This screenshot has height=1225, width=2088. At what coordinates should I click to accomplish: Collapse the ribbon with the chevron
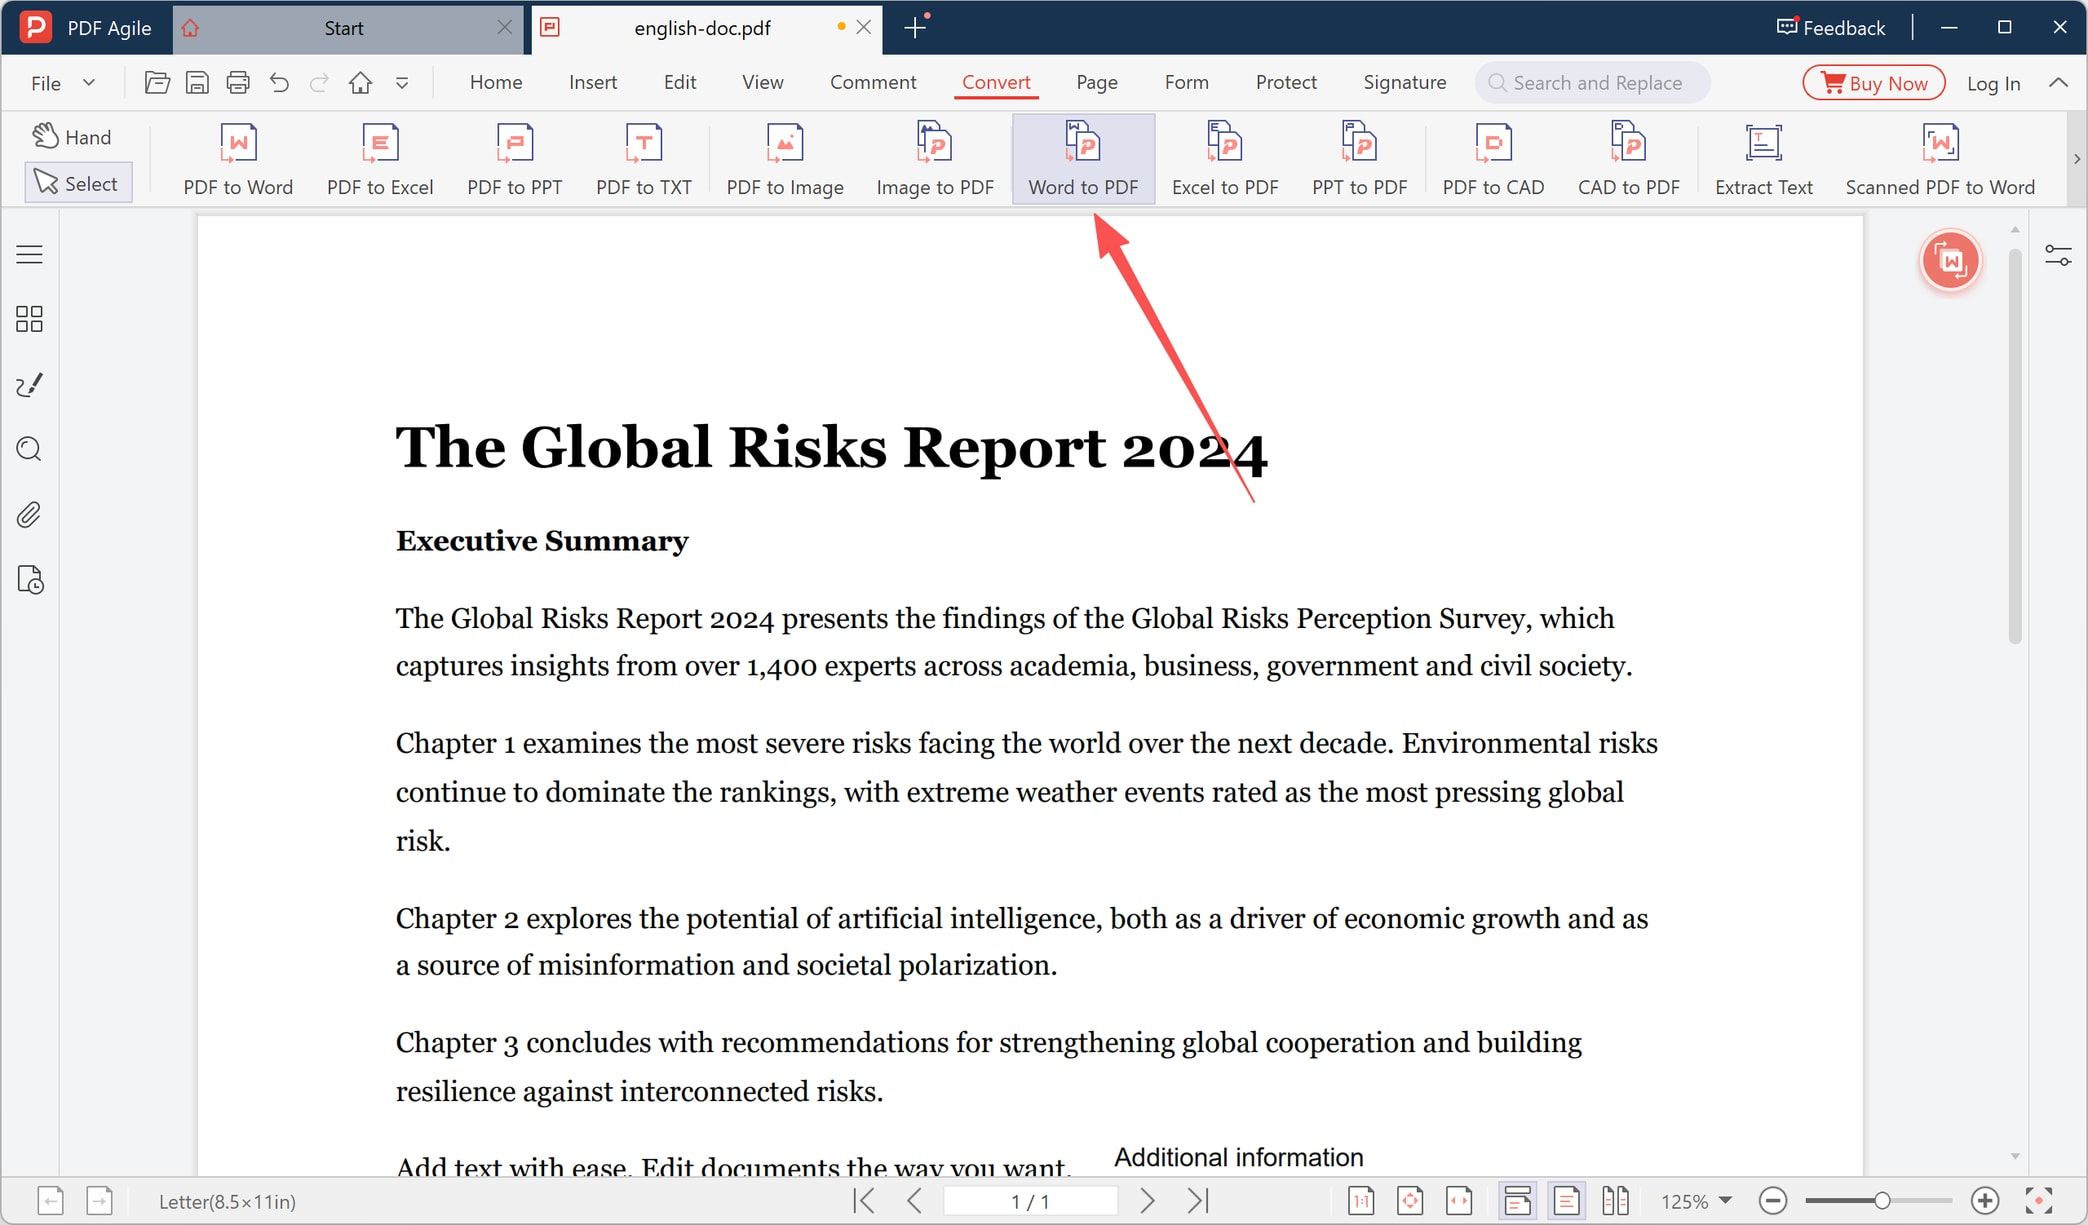pos(2058,83)
